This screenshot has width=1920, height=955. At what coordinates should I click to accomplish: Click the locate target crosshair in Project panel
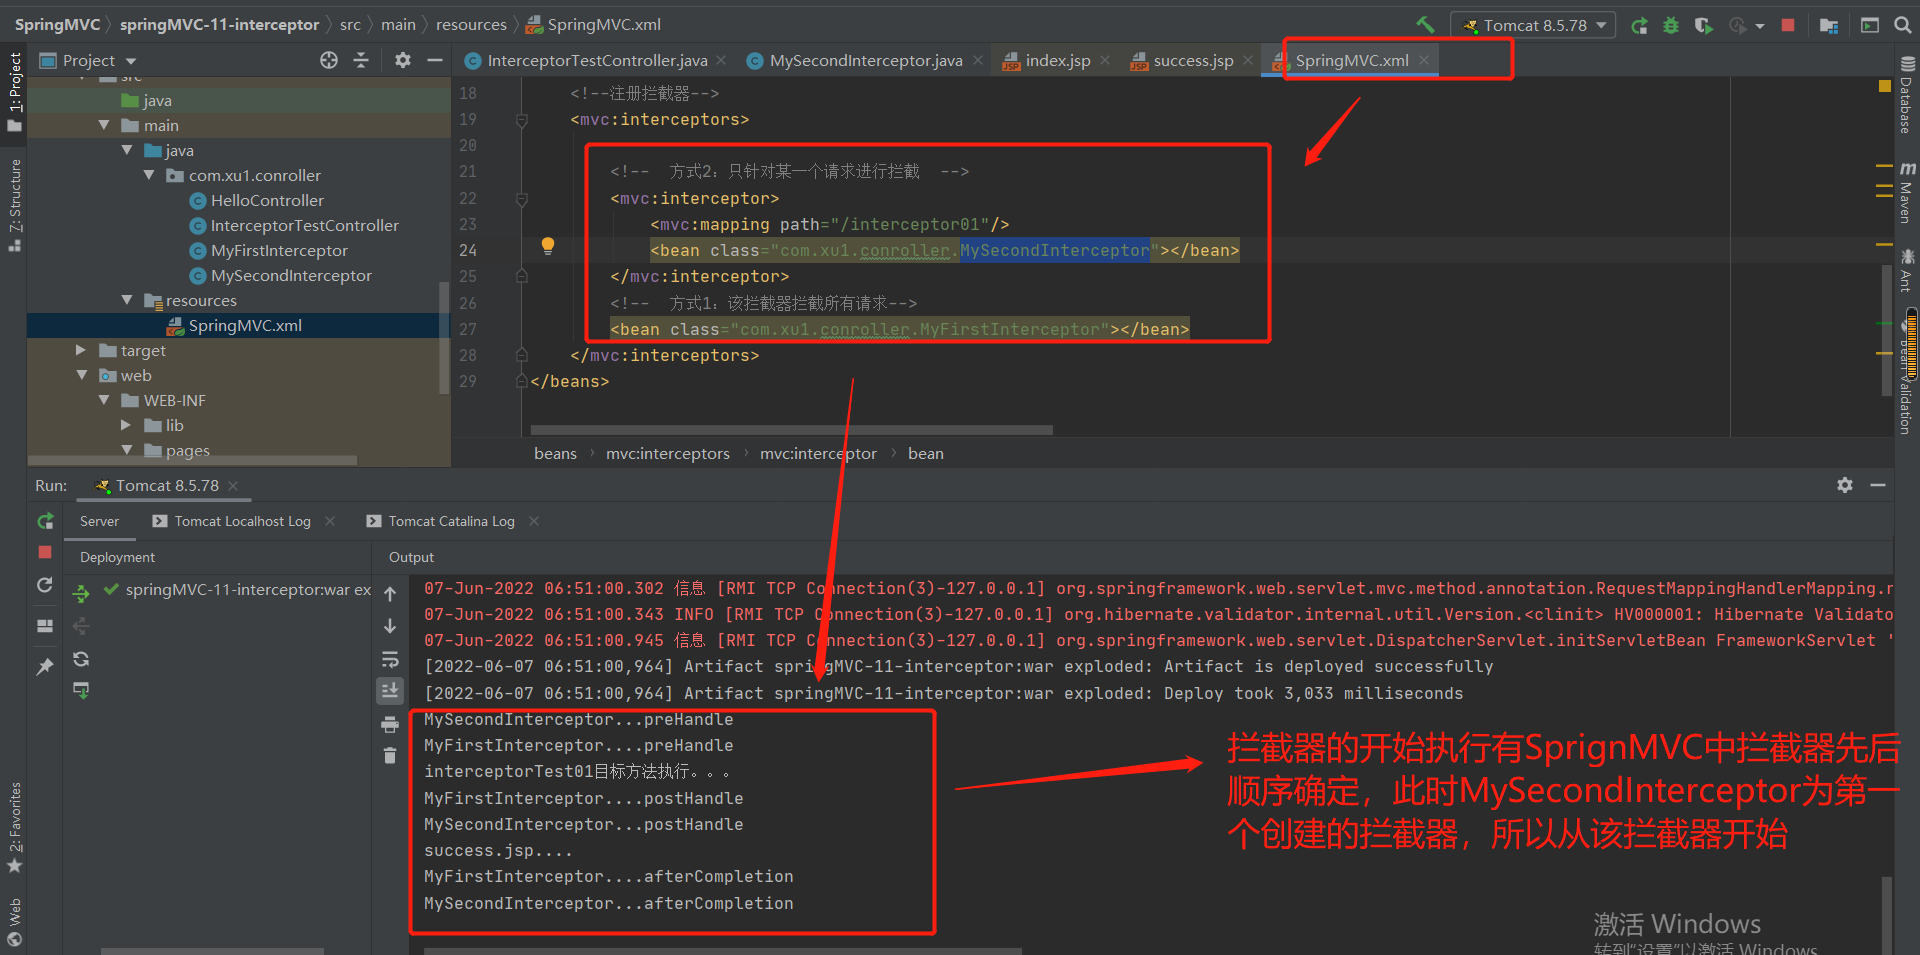[x=329, y=60]
